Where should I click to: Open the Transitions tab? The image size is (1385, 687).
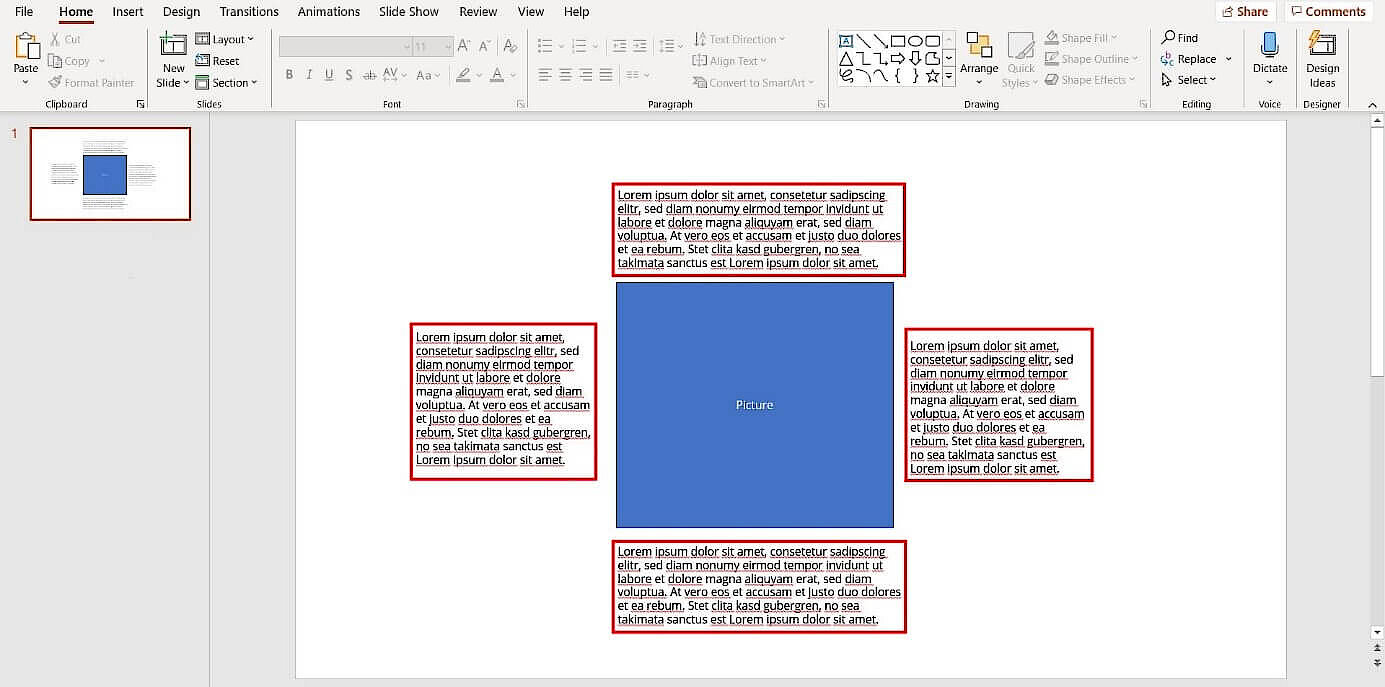point(249,12)
